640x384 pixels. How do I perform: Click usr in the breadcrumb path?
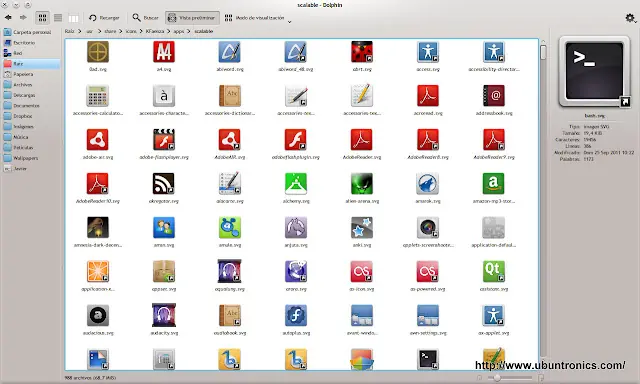point(89,31)
